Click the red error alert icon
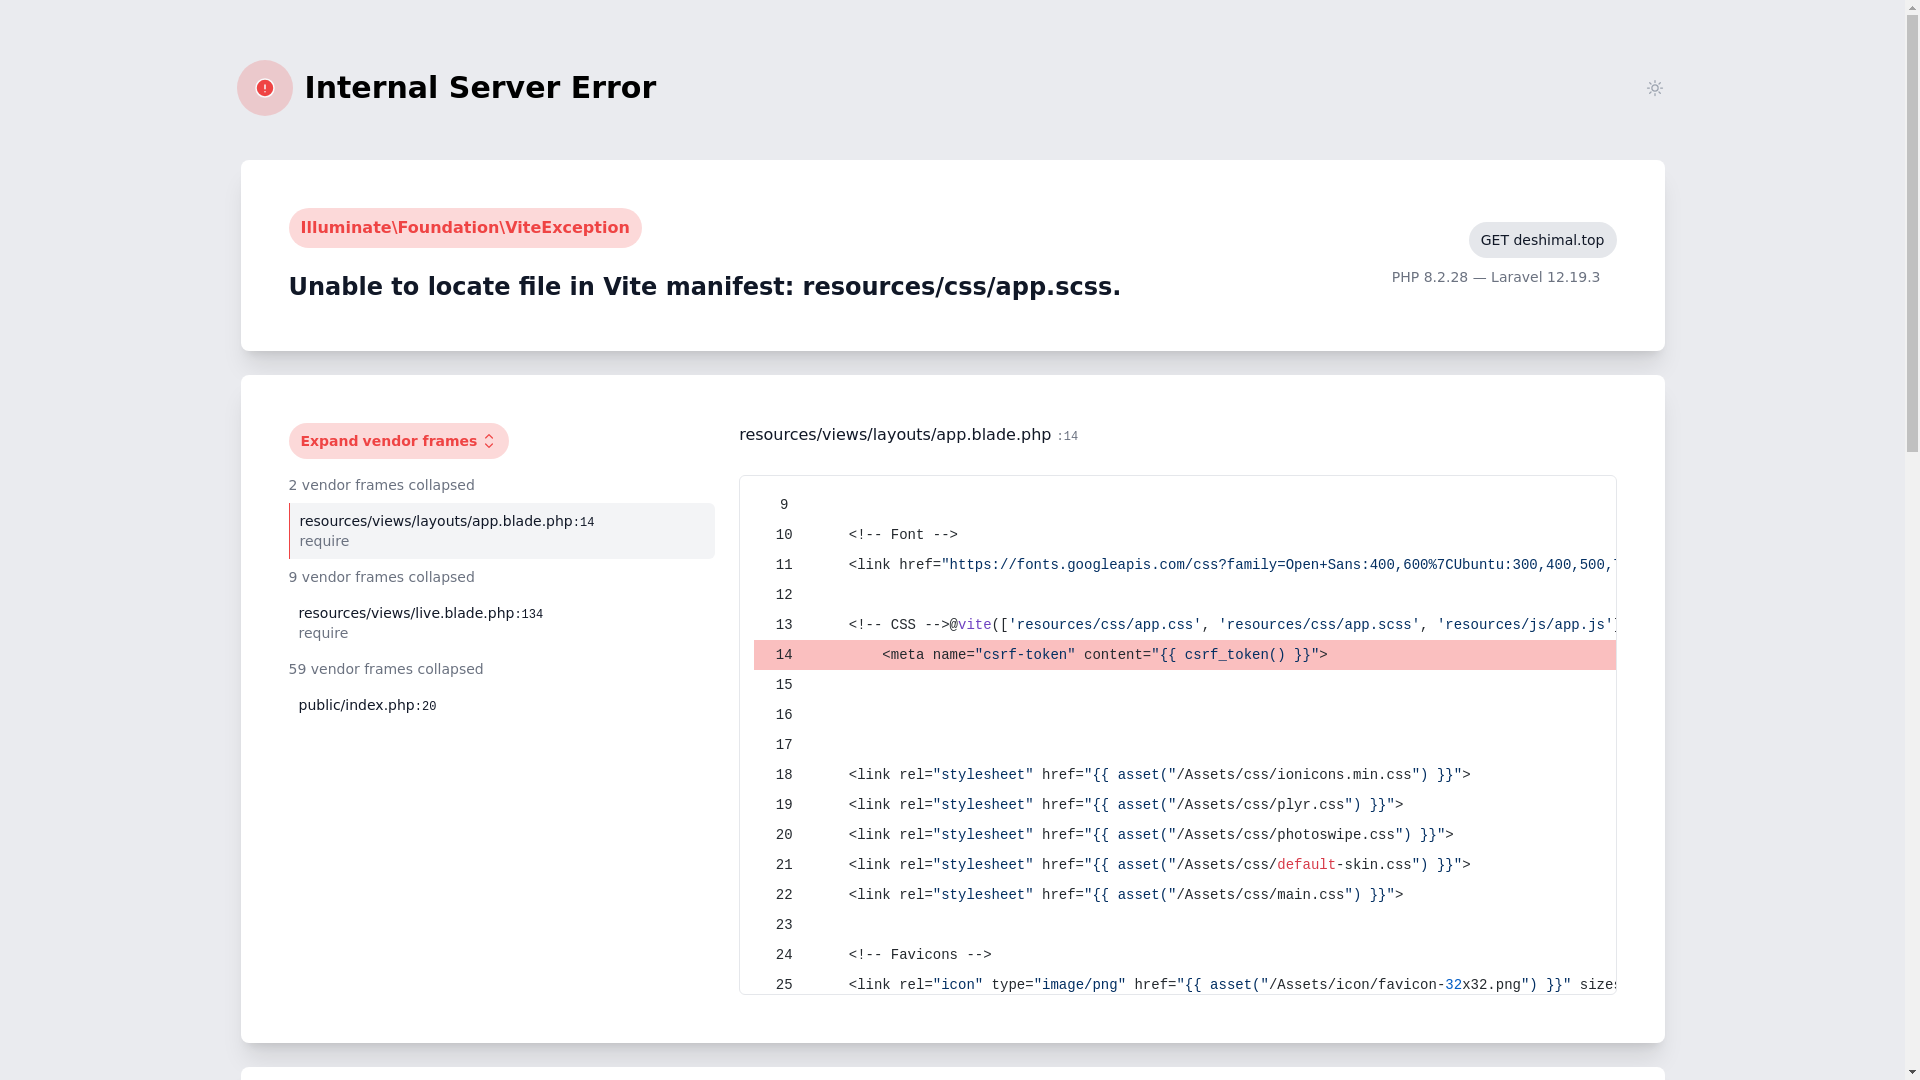Screen dimensions: 1920x1080 265,88
